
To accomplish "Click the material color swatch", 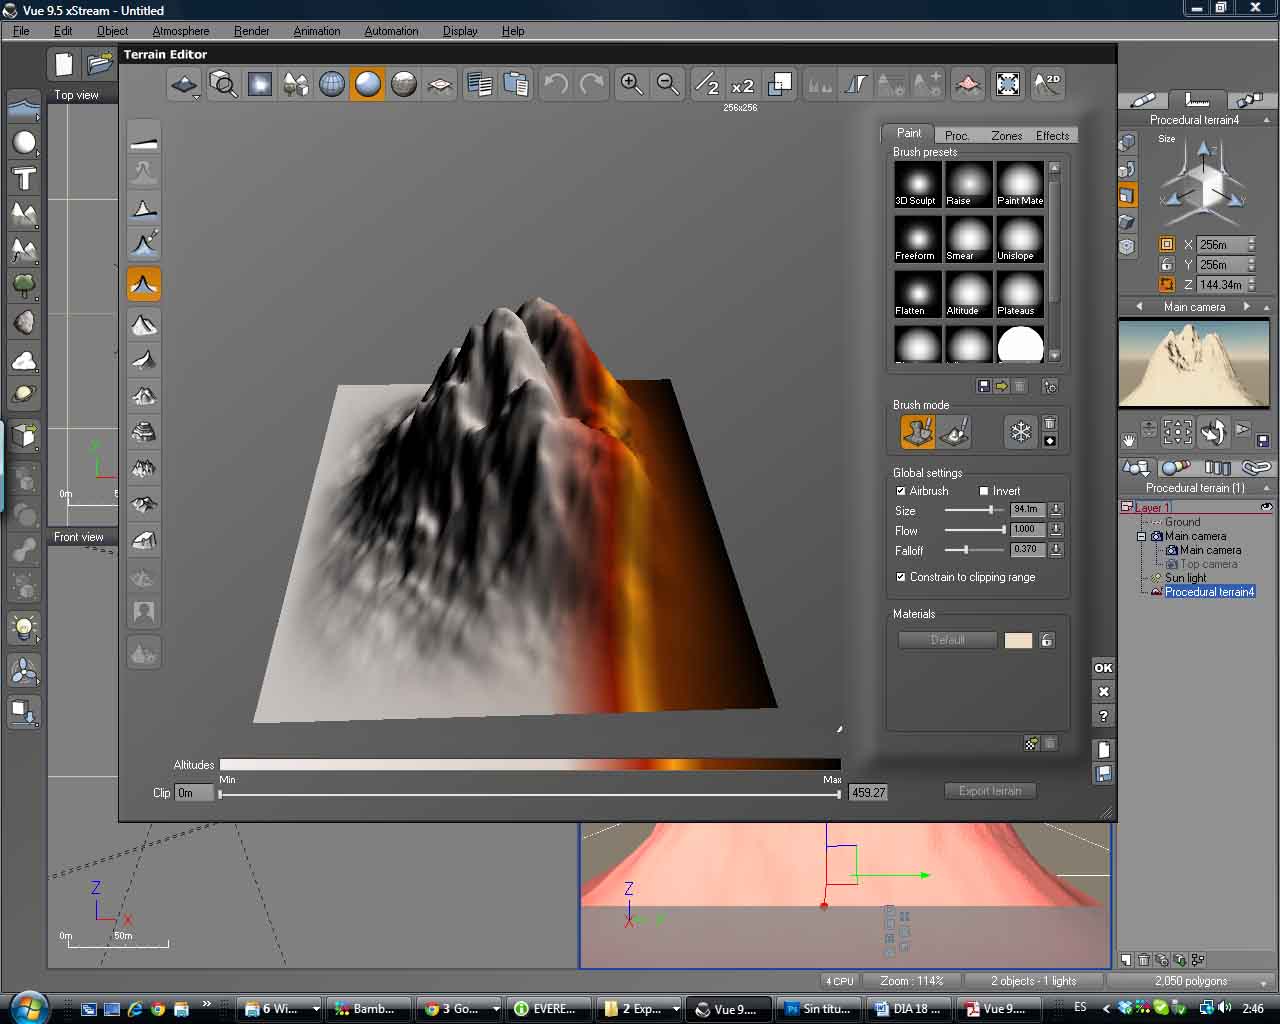I will point(1018,640).
